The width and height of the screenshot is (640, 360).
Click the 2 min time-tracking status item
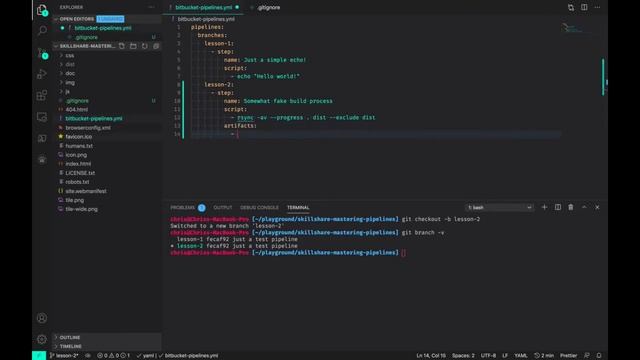tap(544, 356)
